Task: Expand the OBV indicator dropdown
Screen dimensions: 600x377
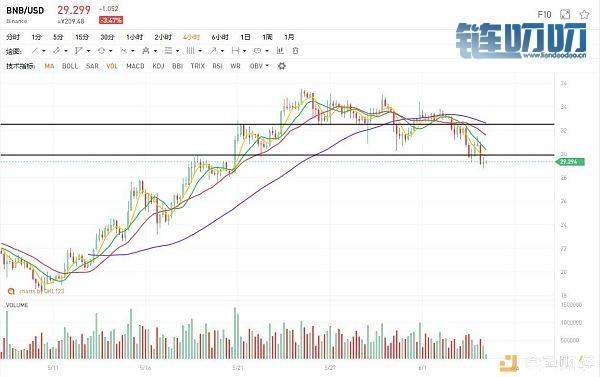Action: point(267,65)
